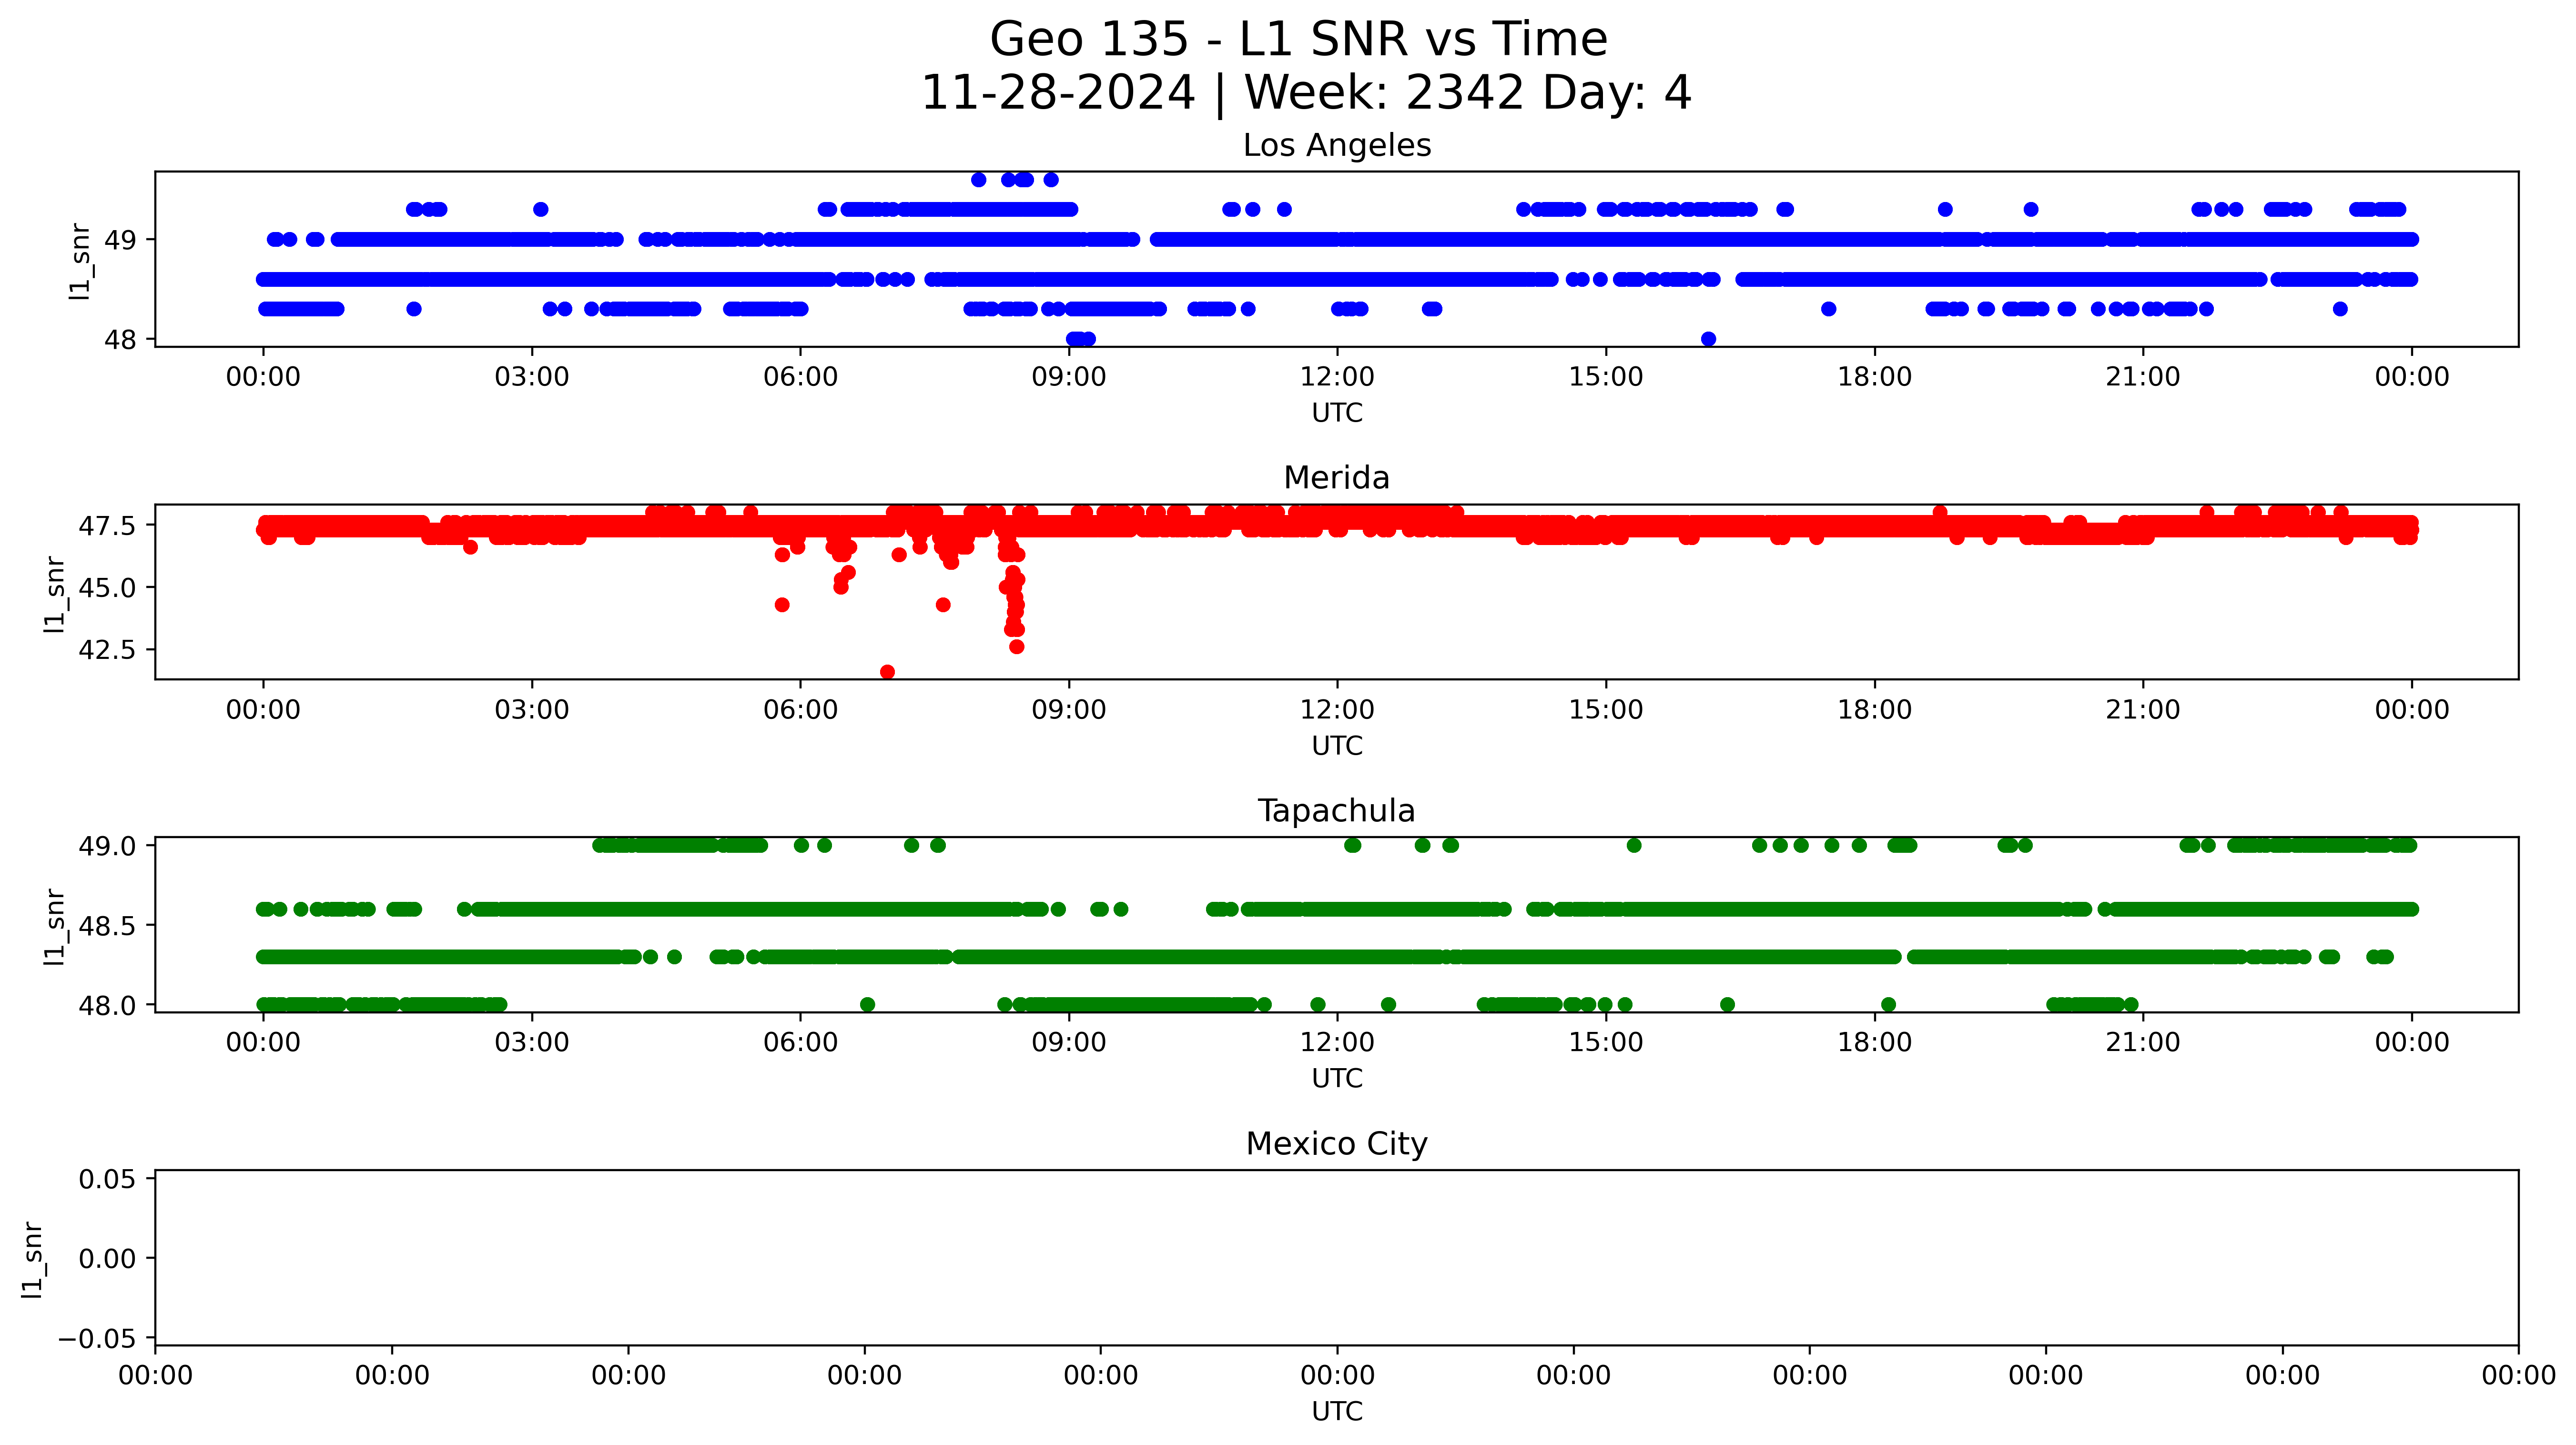This screenshot has width=2576, height=1445.
Task: Click the 'Merida' subplot title
Action: 1336,478
